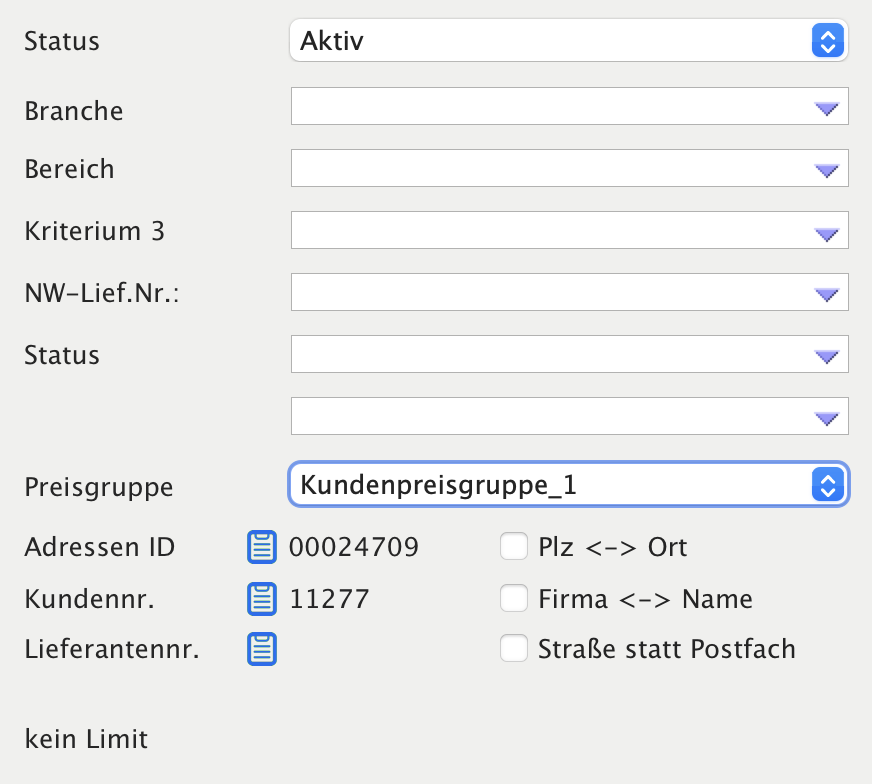Click the Lieferantennr. clipboard icon
This screenshot has height=784, width=872.
tap(262, 649)
